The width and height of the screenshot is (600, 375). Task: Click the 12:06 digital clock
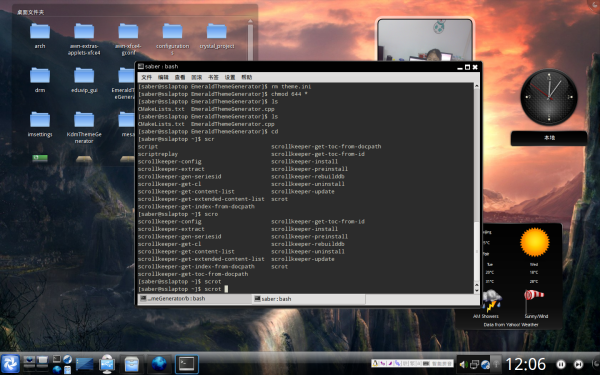point(525,364)
